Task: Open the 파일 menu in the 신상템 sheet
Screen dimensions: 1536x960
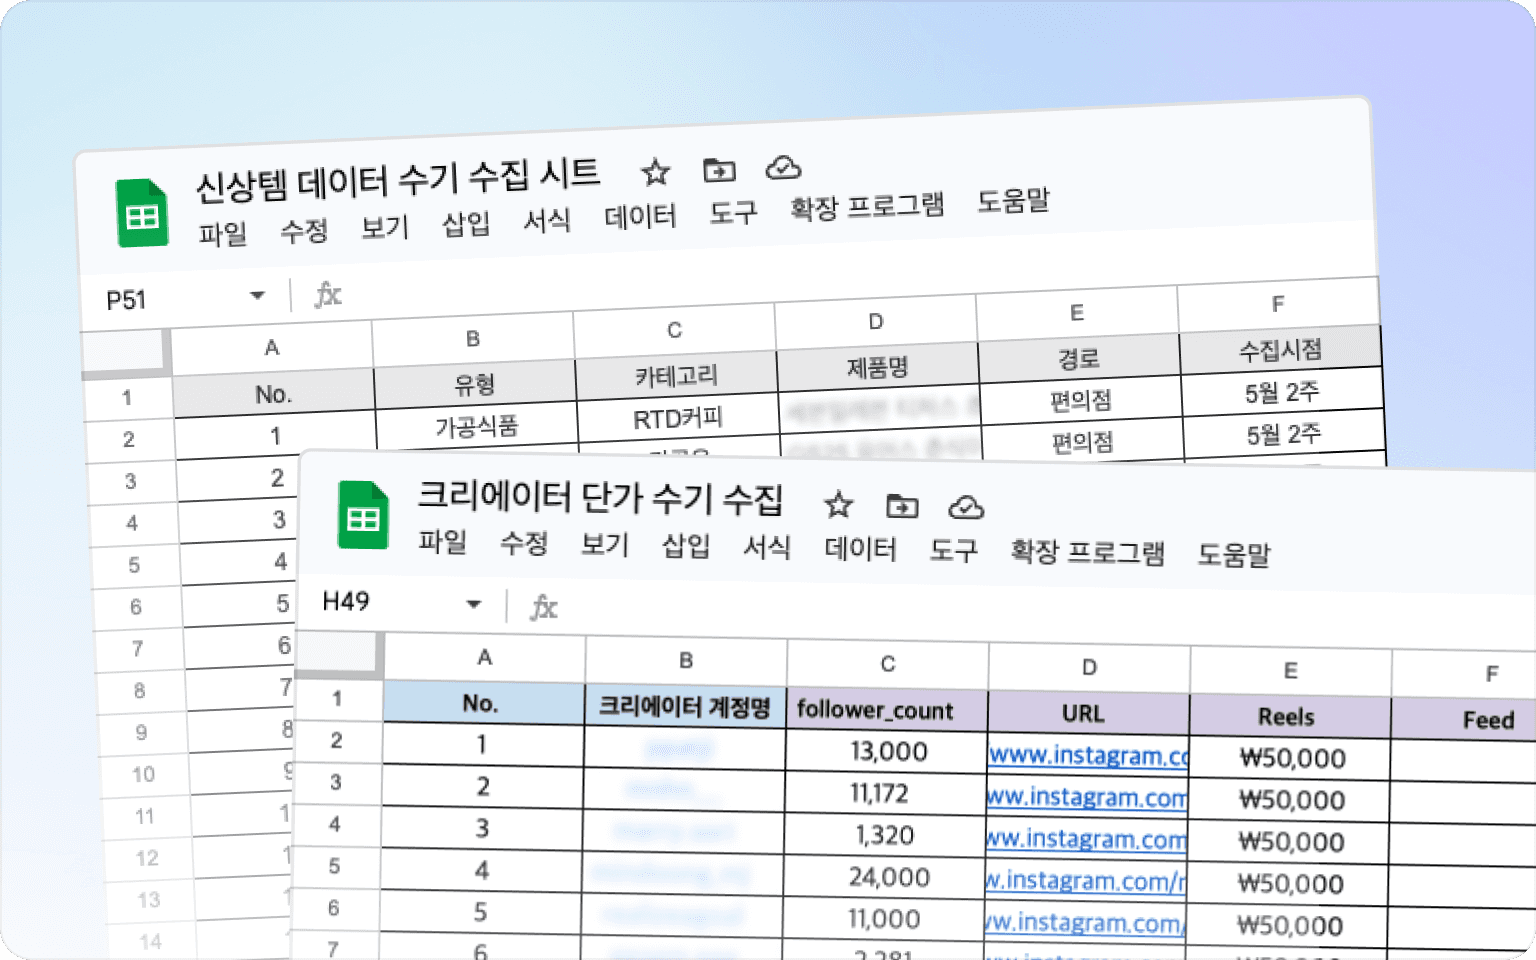Action: pos(222,234)
